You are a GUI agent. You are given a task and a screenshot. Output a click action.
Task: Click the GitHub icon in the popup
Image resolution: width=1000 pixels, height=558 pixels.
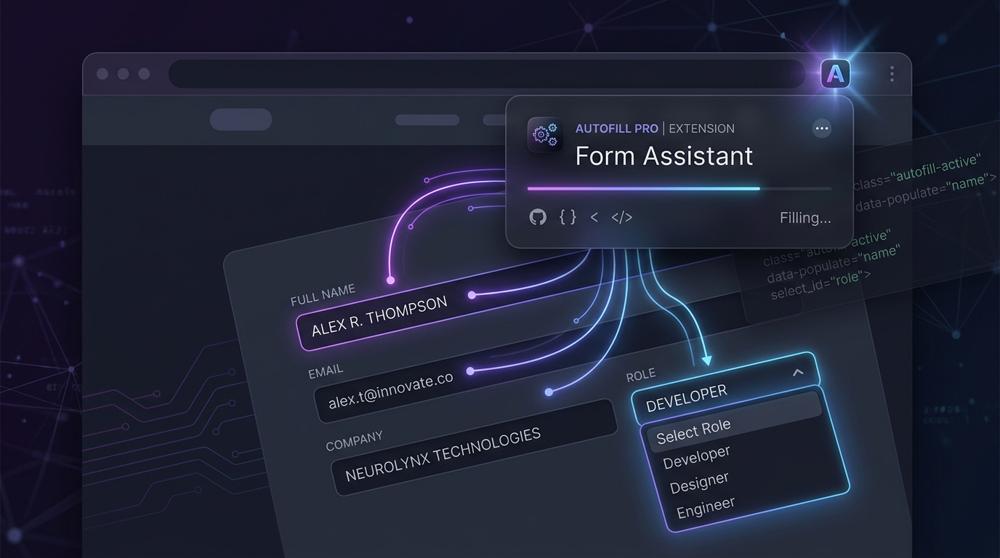538,217
